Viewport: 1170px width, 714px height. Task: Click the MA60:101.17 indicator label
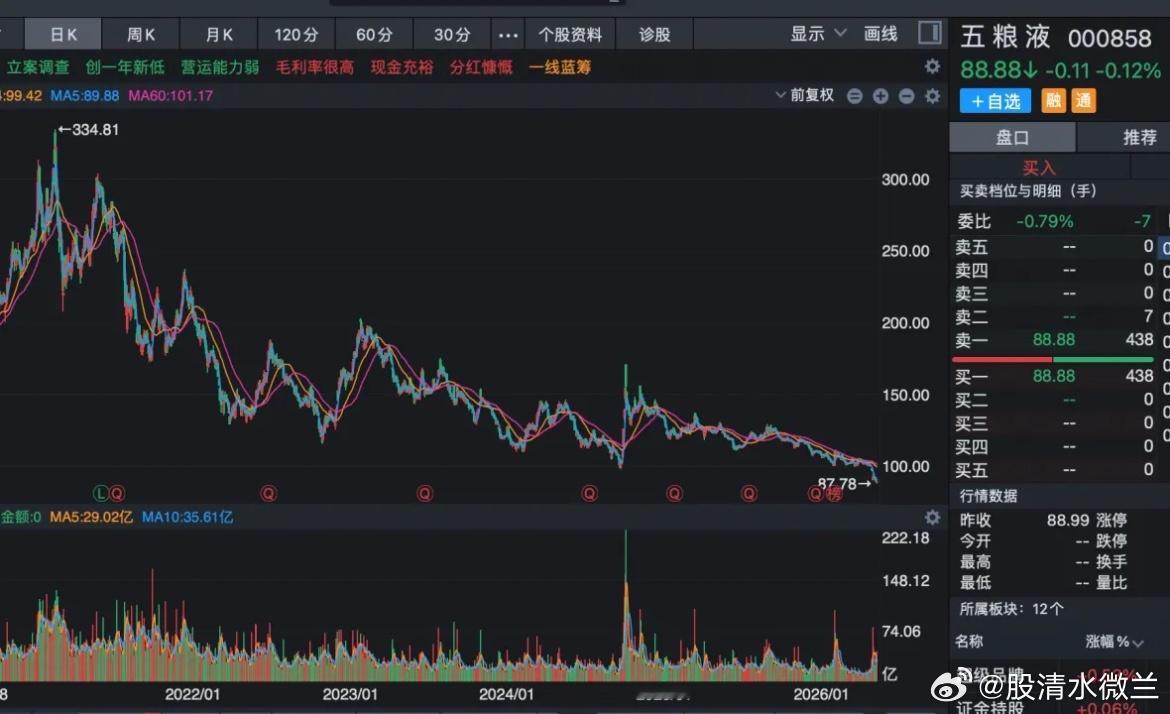[170, 95]
